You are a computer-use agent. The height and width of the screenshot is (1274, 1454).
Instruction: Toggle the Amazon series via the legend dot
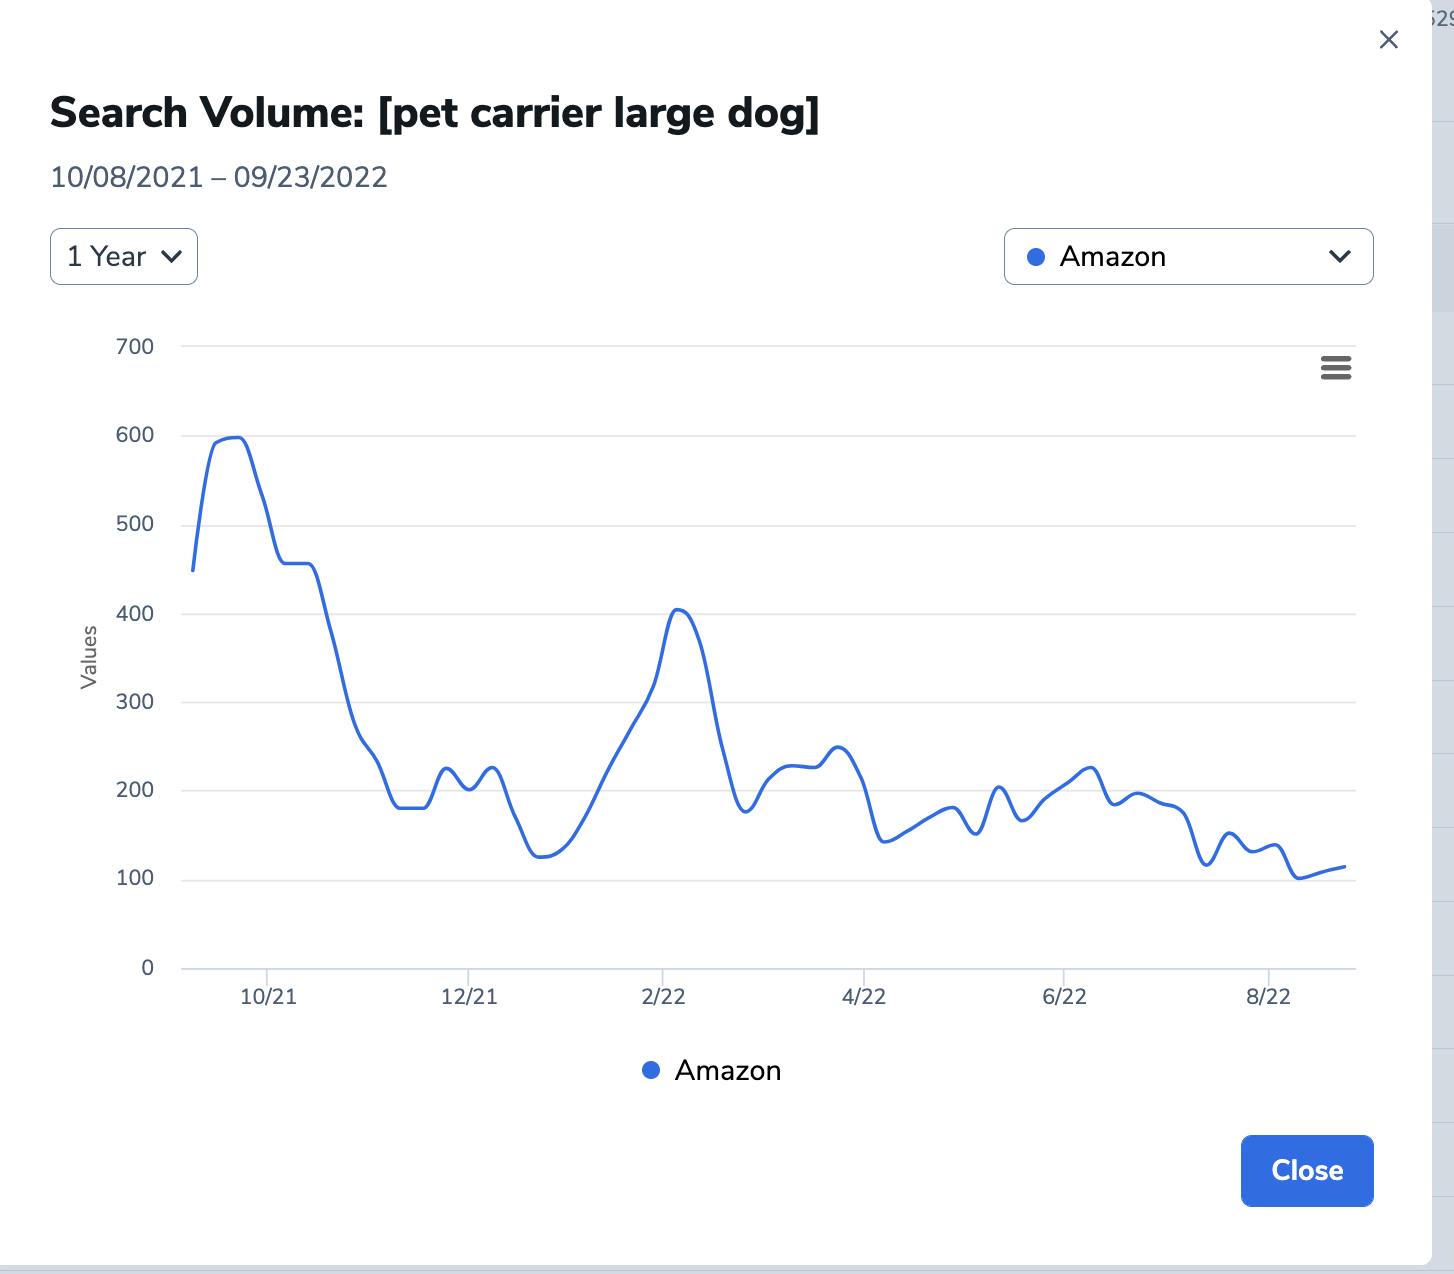[x=651, y=1070]
